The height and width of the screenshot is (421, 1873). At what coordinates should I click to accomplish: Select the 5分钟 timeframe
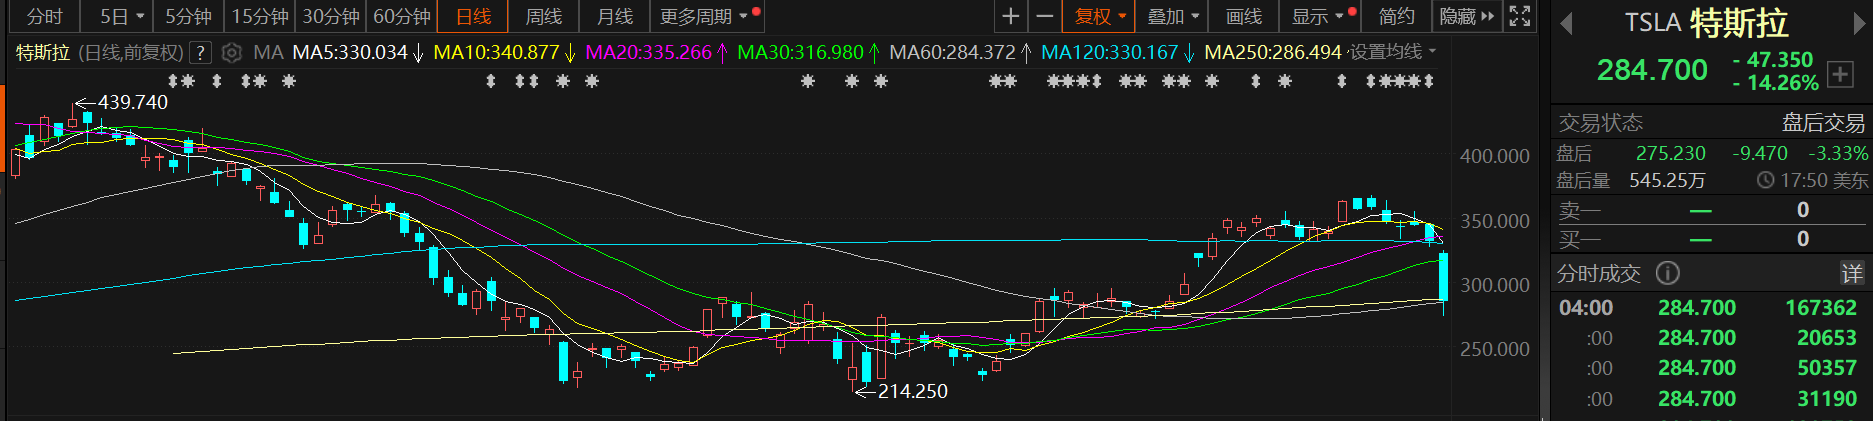(188, 16)
